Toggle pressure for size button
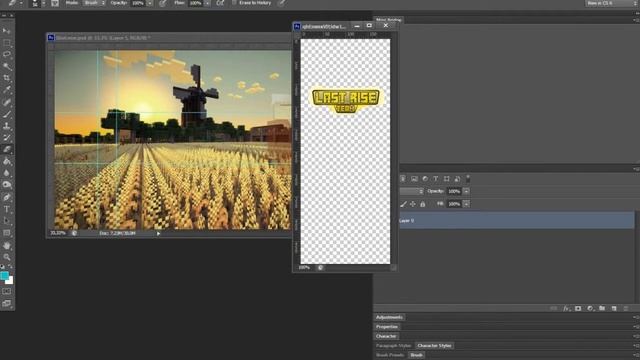Image resolution: width=640 pixels, height=360 pixels. coord(282,3)
